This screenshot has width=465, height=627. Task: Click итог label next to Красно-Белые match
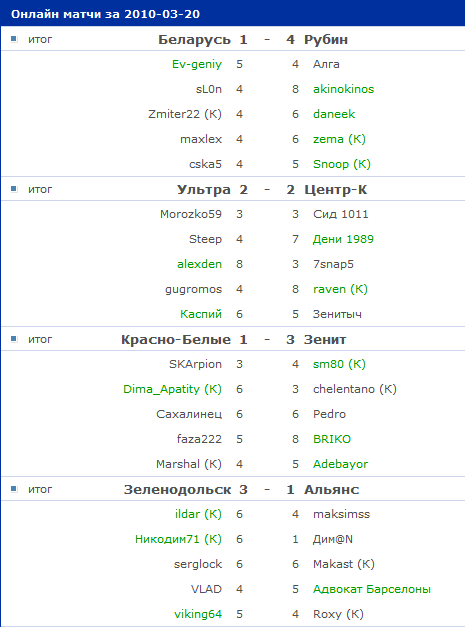click(40, 339)
